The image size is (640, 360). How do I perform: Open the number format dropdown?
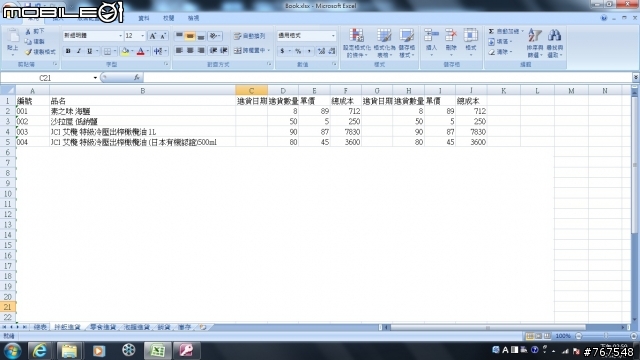[333, 36]
